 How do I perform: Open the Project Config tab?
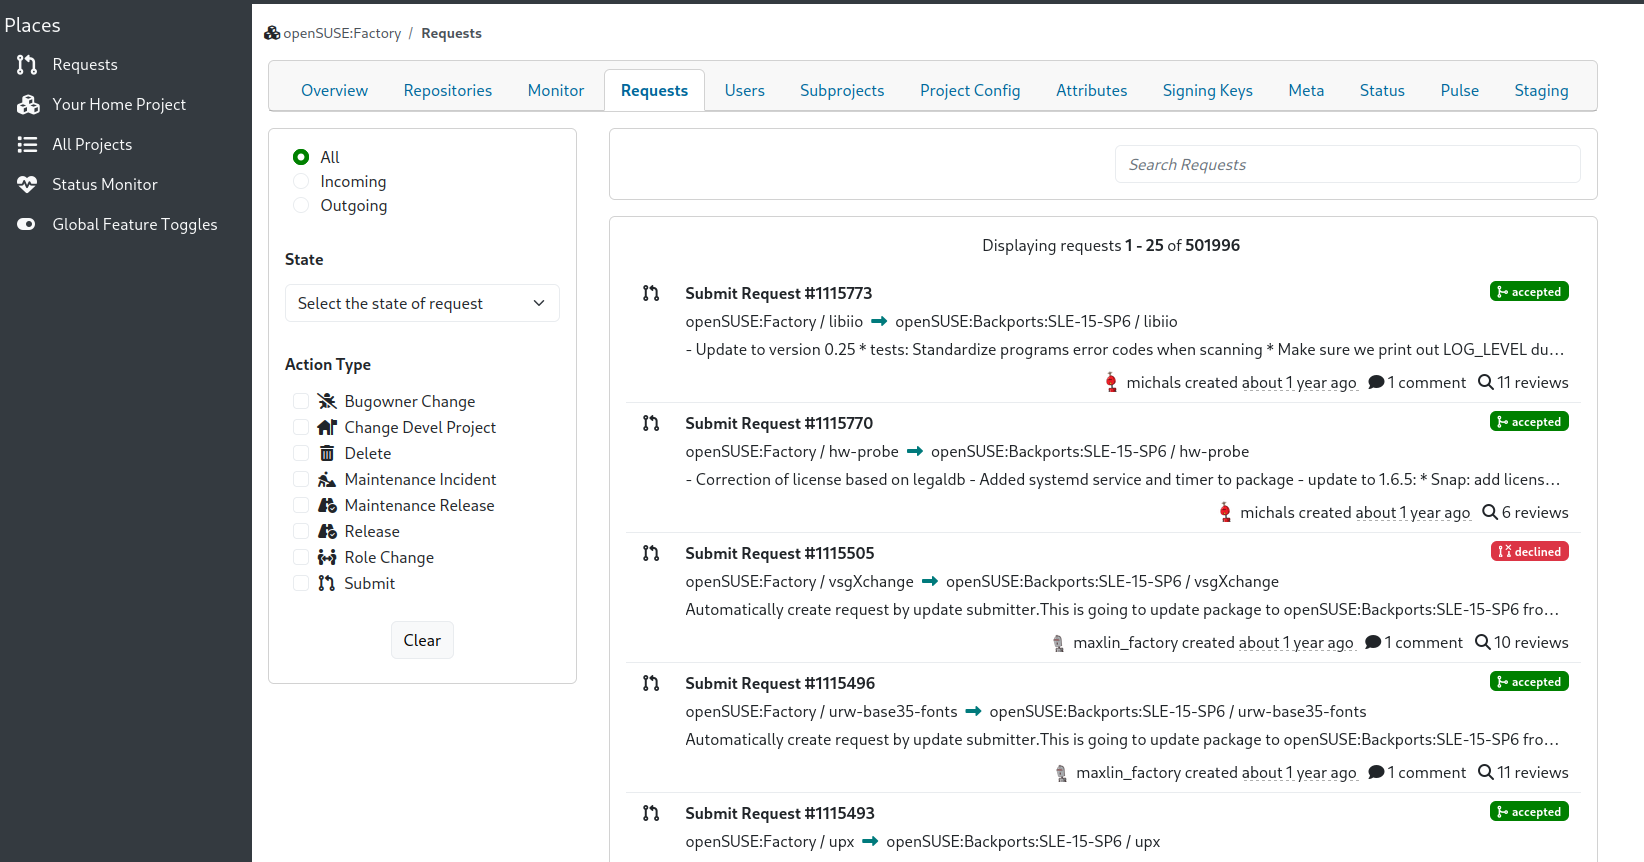click(x=970, y=90)
